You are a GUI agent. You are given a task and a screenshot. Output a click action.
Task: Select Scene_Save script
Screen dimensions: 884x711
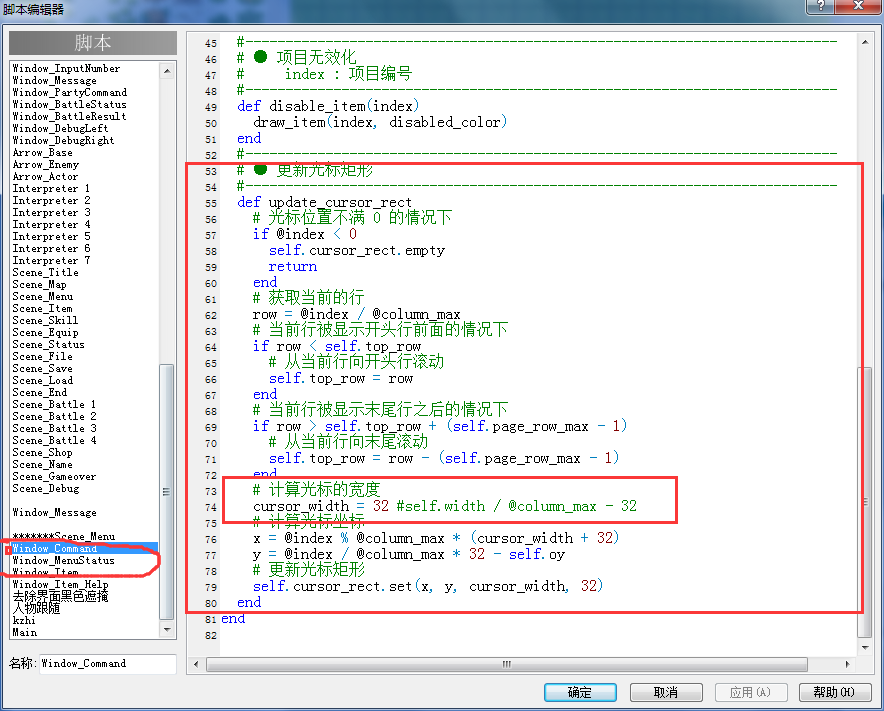(43, 368)
